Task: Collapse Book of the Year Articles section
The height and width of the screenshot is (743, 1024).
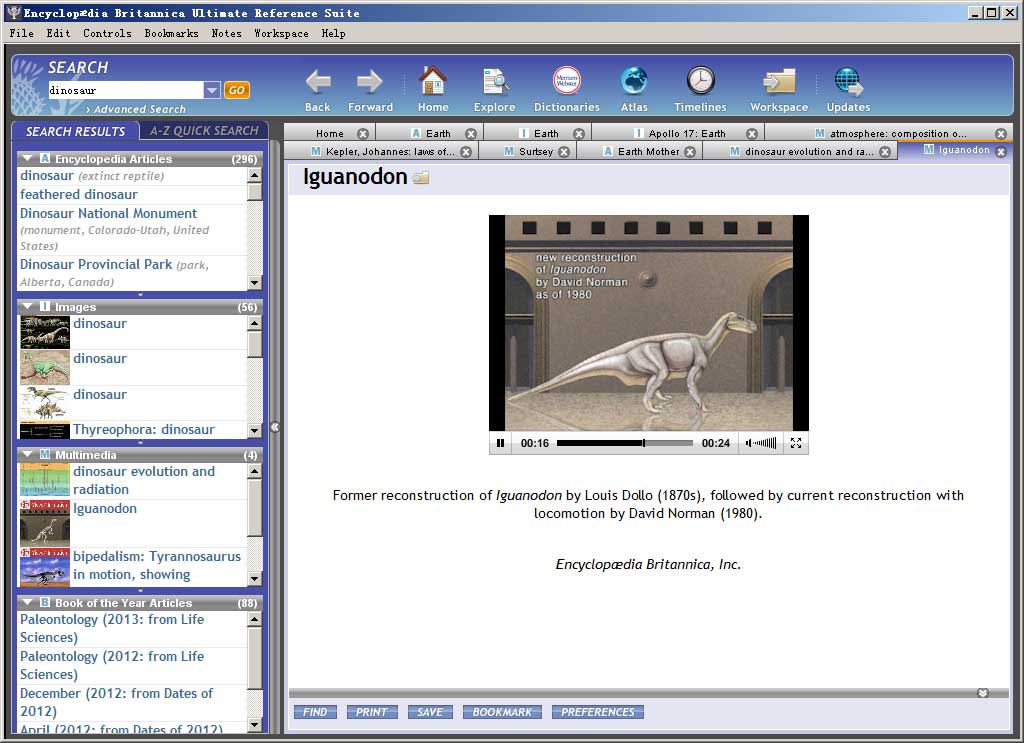Action: [27, 603]
